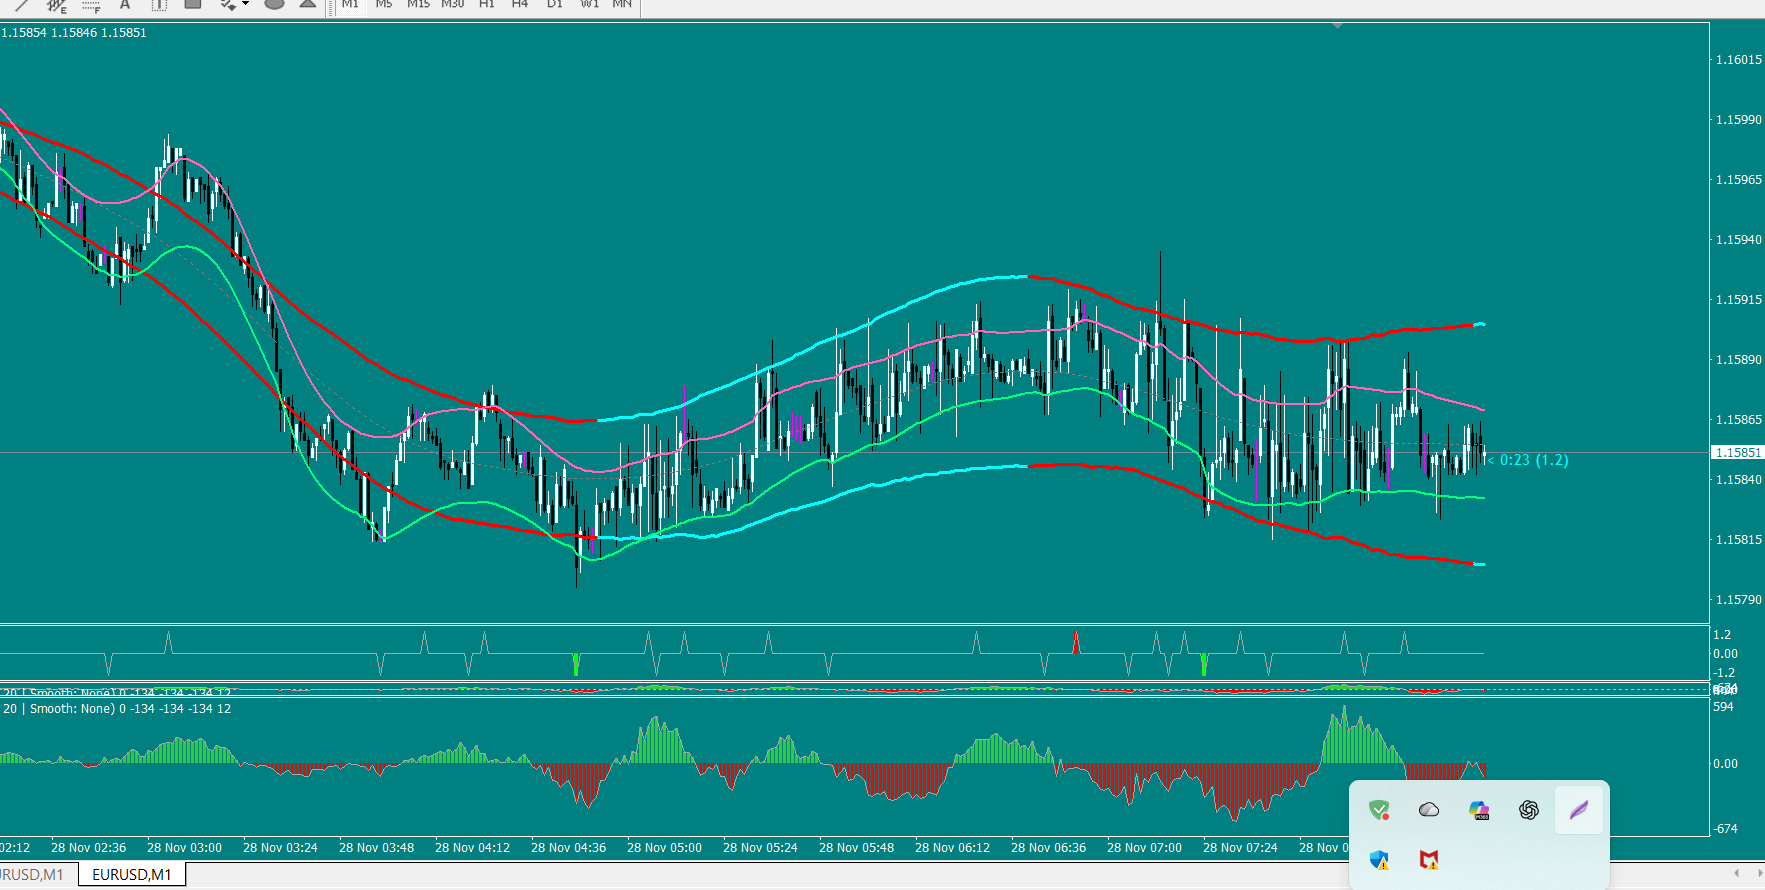The height and width of the screenshot is (890, 1765).
Task: Select the Fibonacci retracement tool
Action: point(91,4)
